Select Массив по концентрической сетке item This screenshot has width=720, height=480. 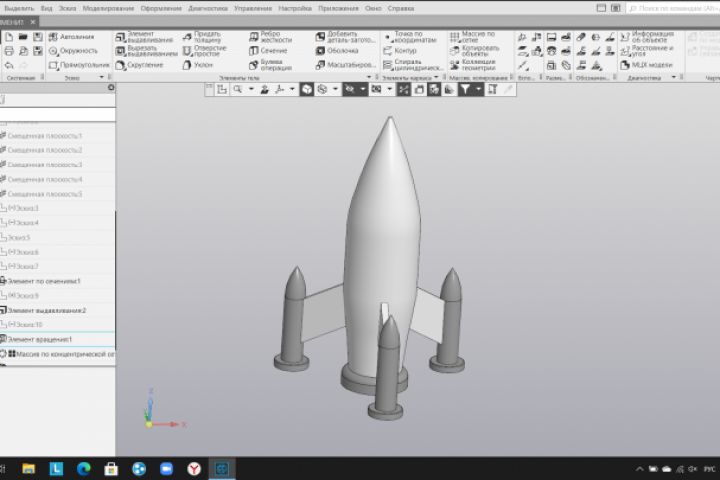pos(57,354)
